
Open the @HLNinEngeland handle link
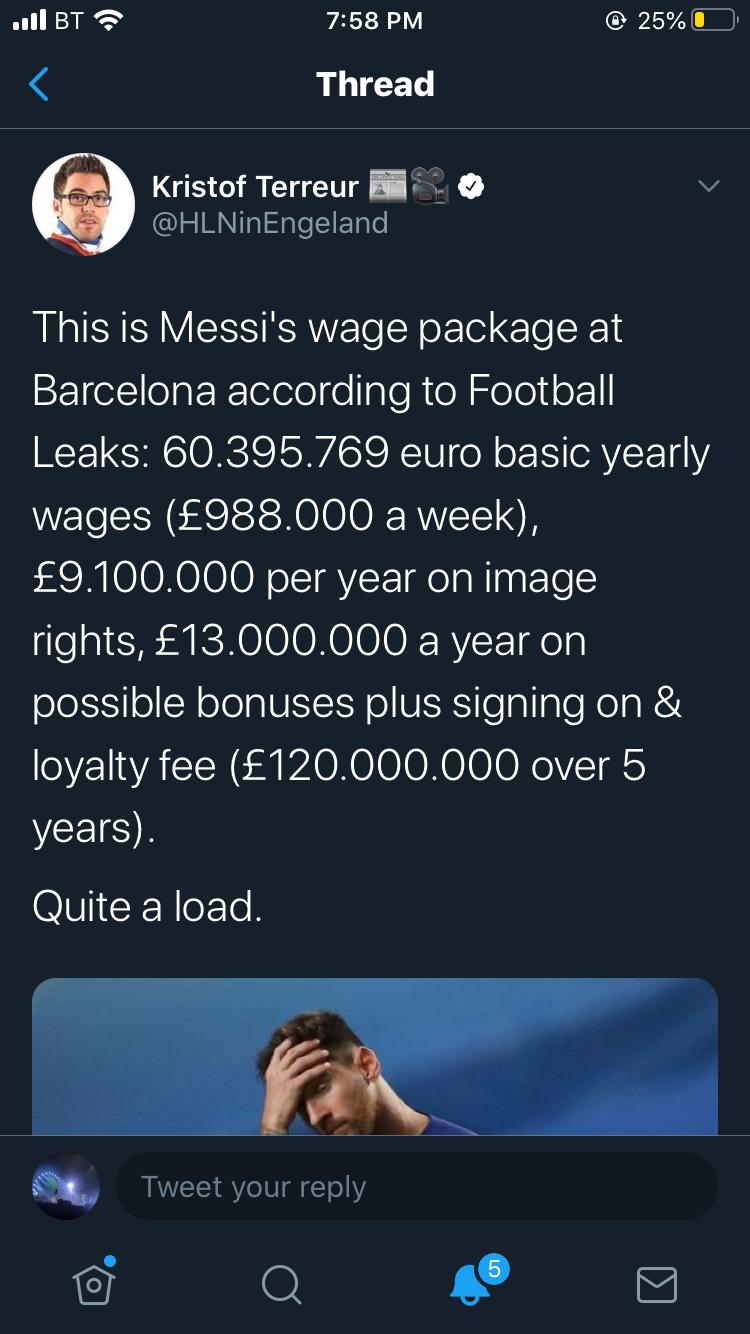(x=269, y=223)
